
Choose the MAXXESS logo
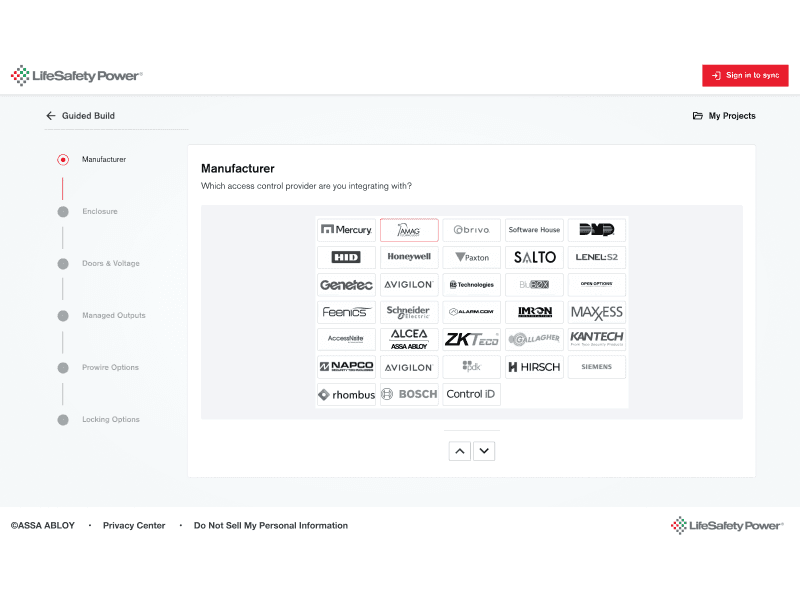596,312
